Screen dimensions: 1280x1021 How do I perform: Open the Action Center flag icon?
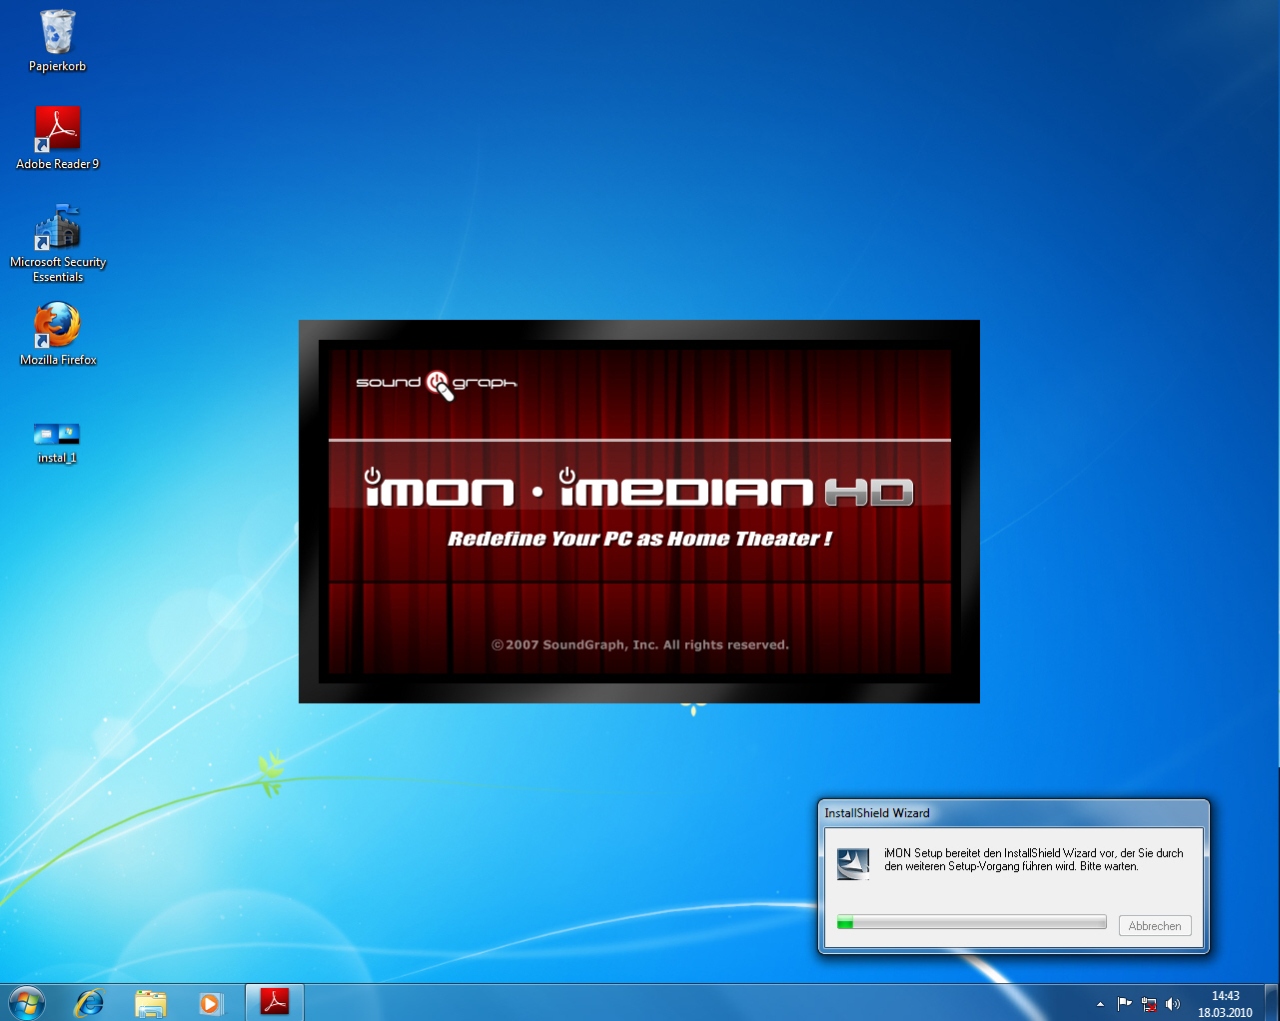1124,1004
